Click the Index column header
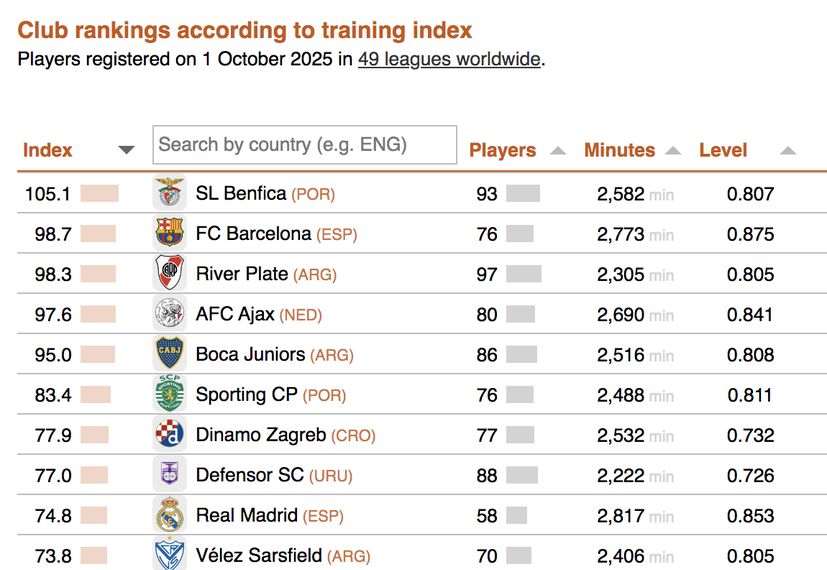Screen dimensions: 827x570 [48, 150]
